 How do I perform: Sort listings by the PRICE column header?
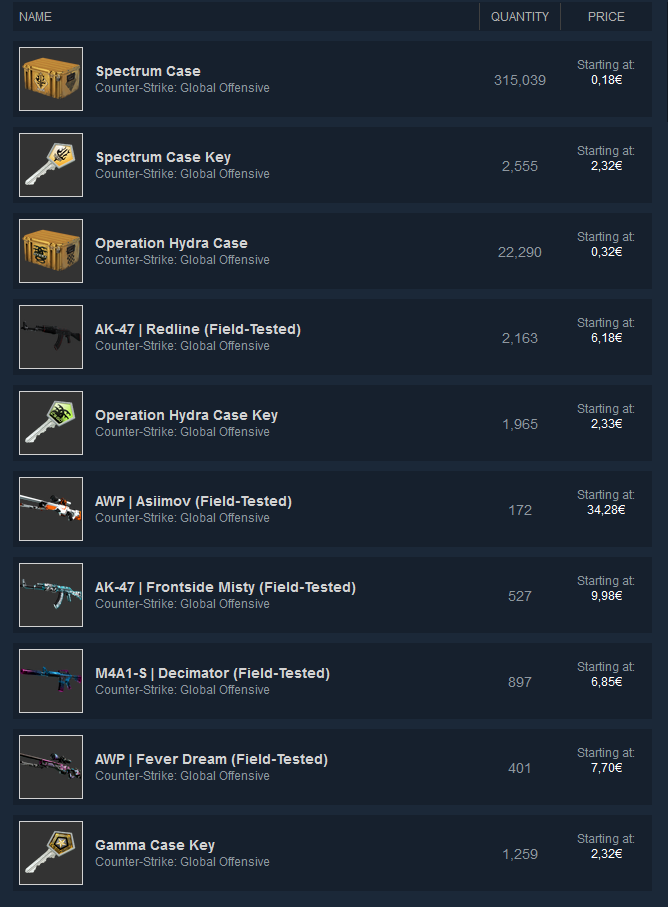coord(606,17)
